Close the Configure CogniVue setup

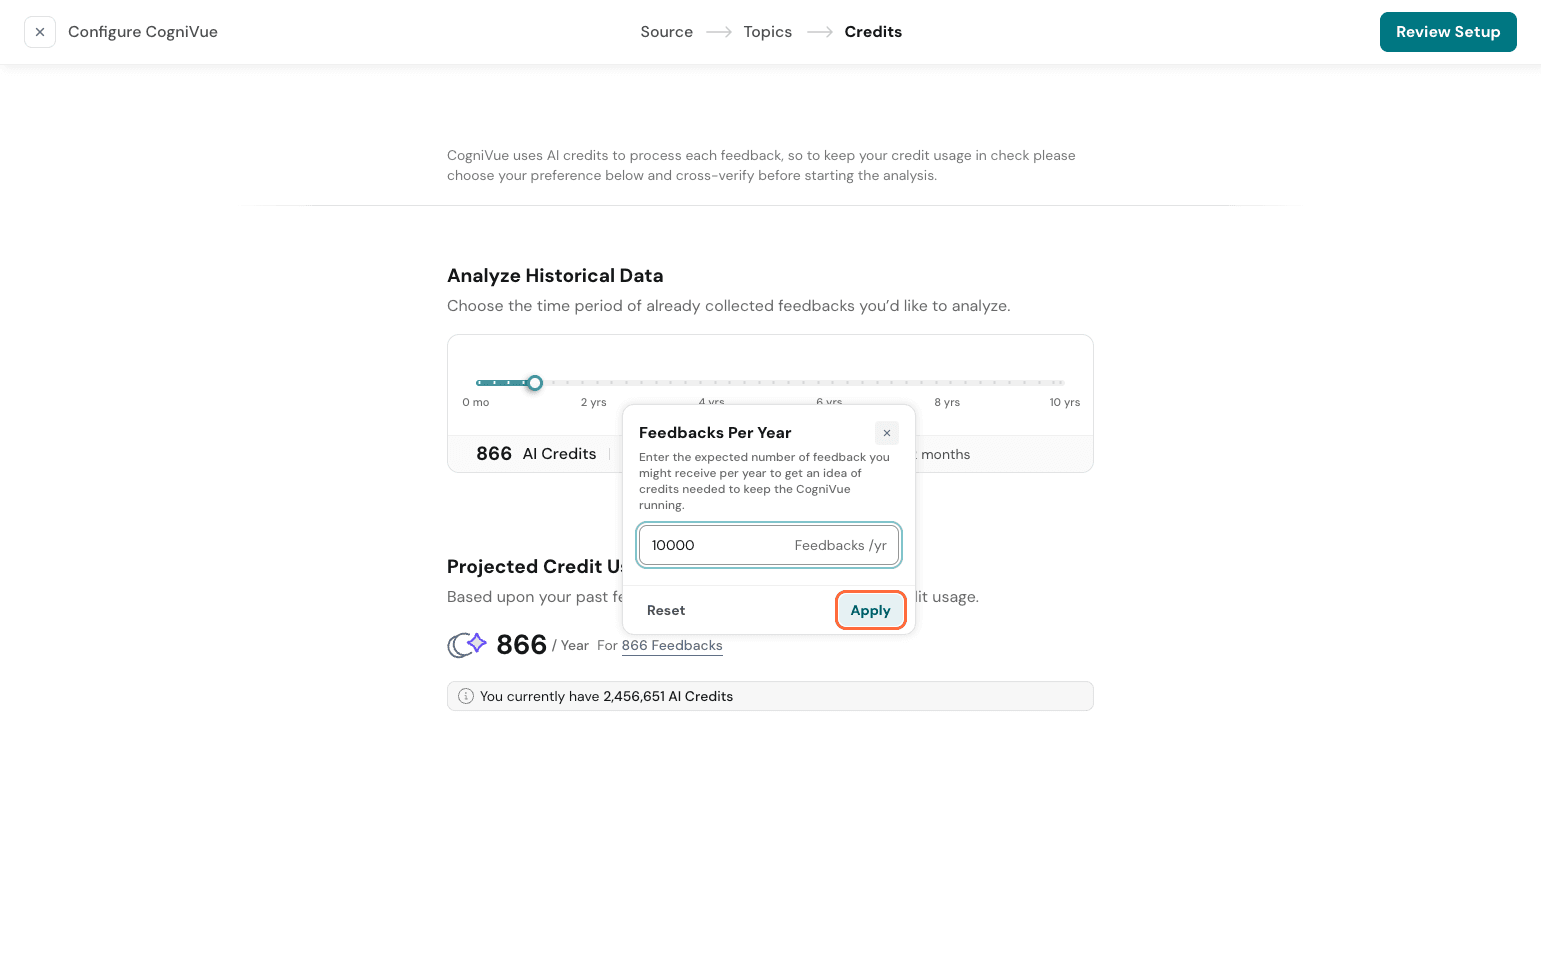40,32
